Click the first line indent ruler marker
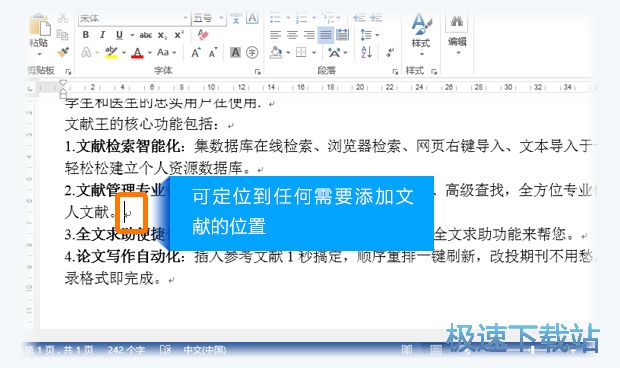The width and height of the screenshot is (620, 368). point(63,83)
